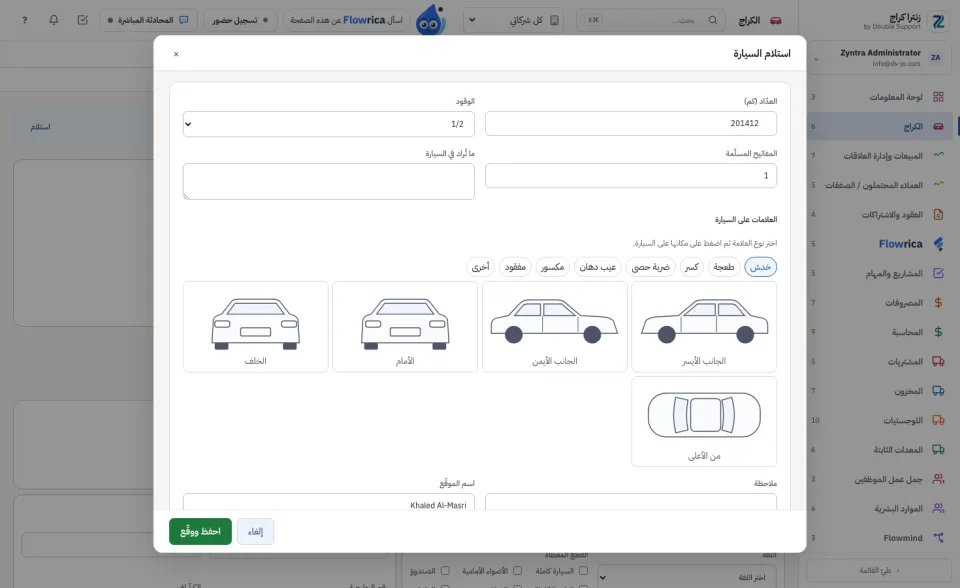Click the Flowrica water drop mascot
This screenshot has height=588, width=960.
click(x=430, y=20)
